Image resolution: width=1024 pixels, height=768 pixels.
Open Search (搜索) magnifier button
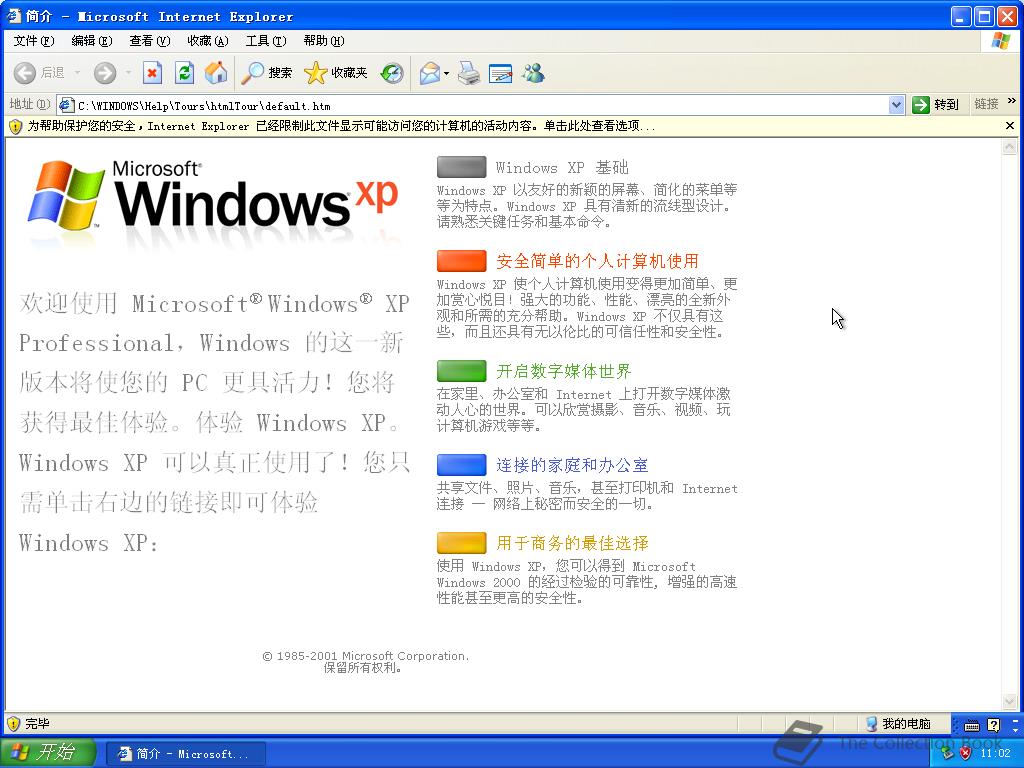pos(266,72)
